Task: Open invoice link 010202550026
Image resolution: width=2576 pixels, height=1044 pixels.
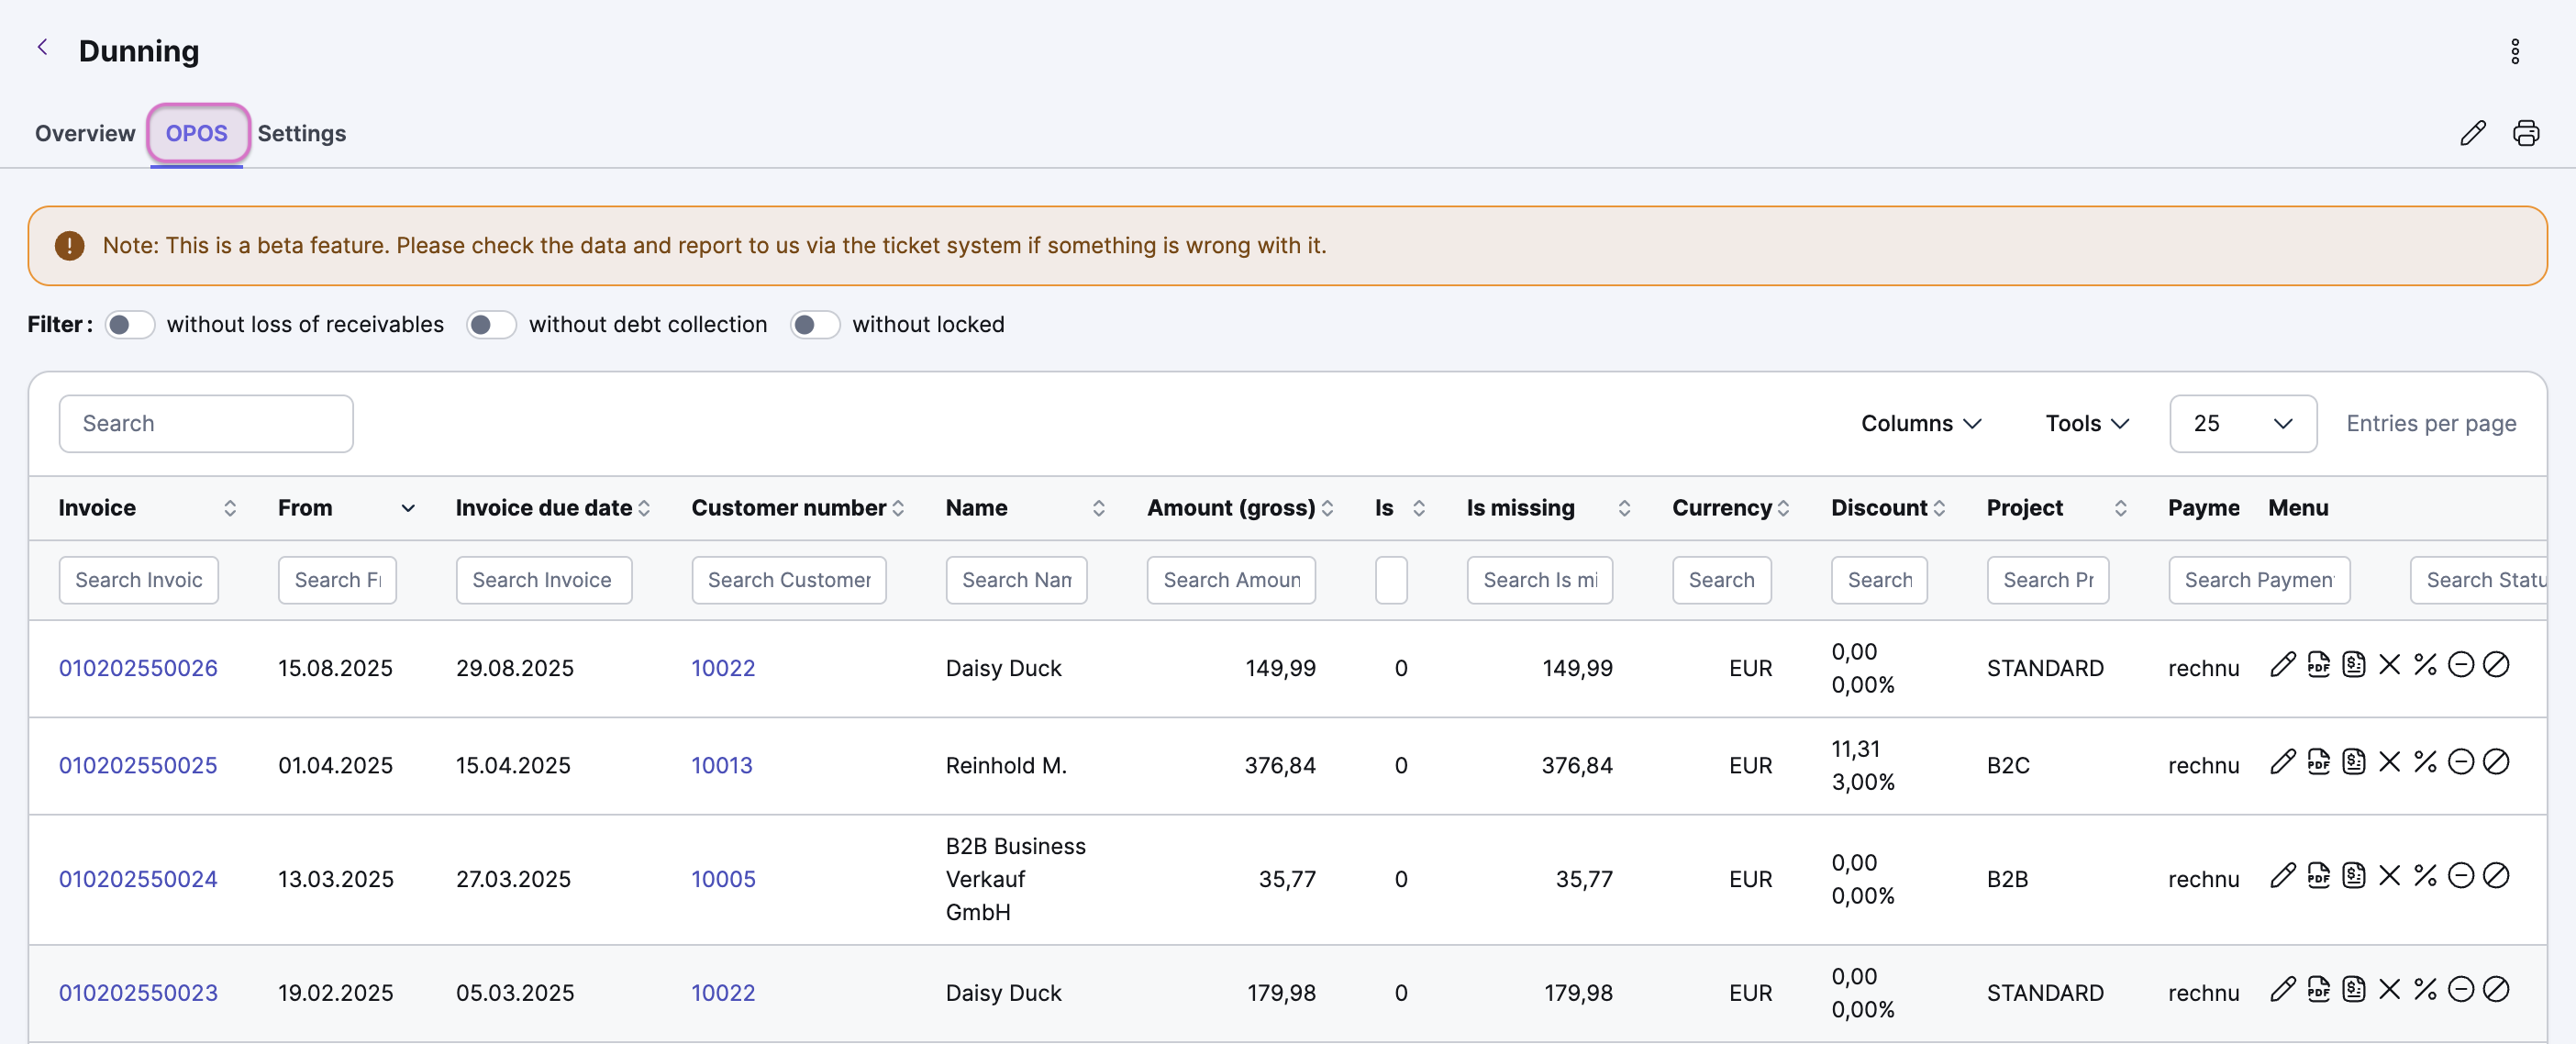Action: [x=138, y=668]
